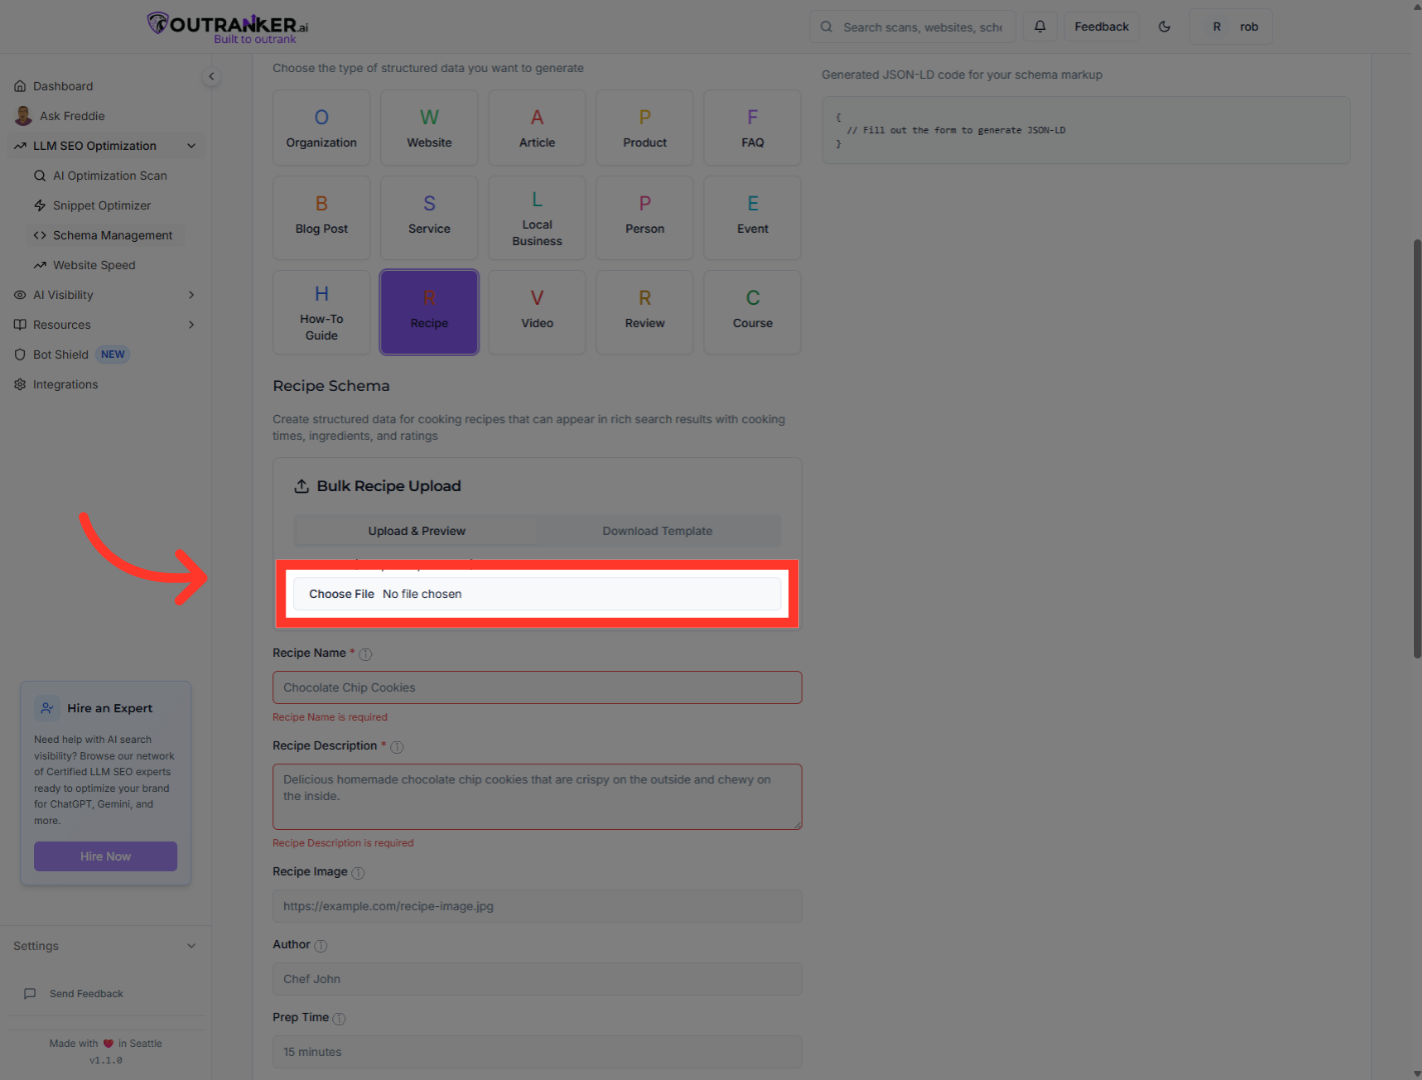Click the Choose File upload button

click(340, 593)
